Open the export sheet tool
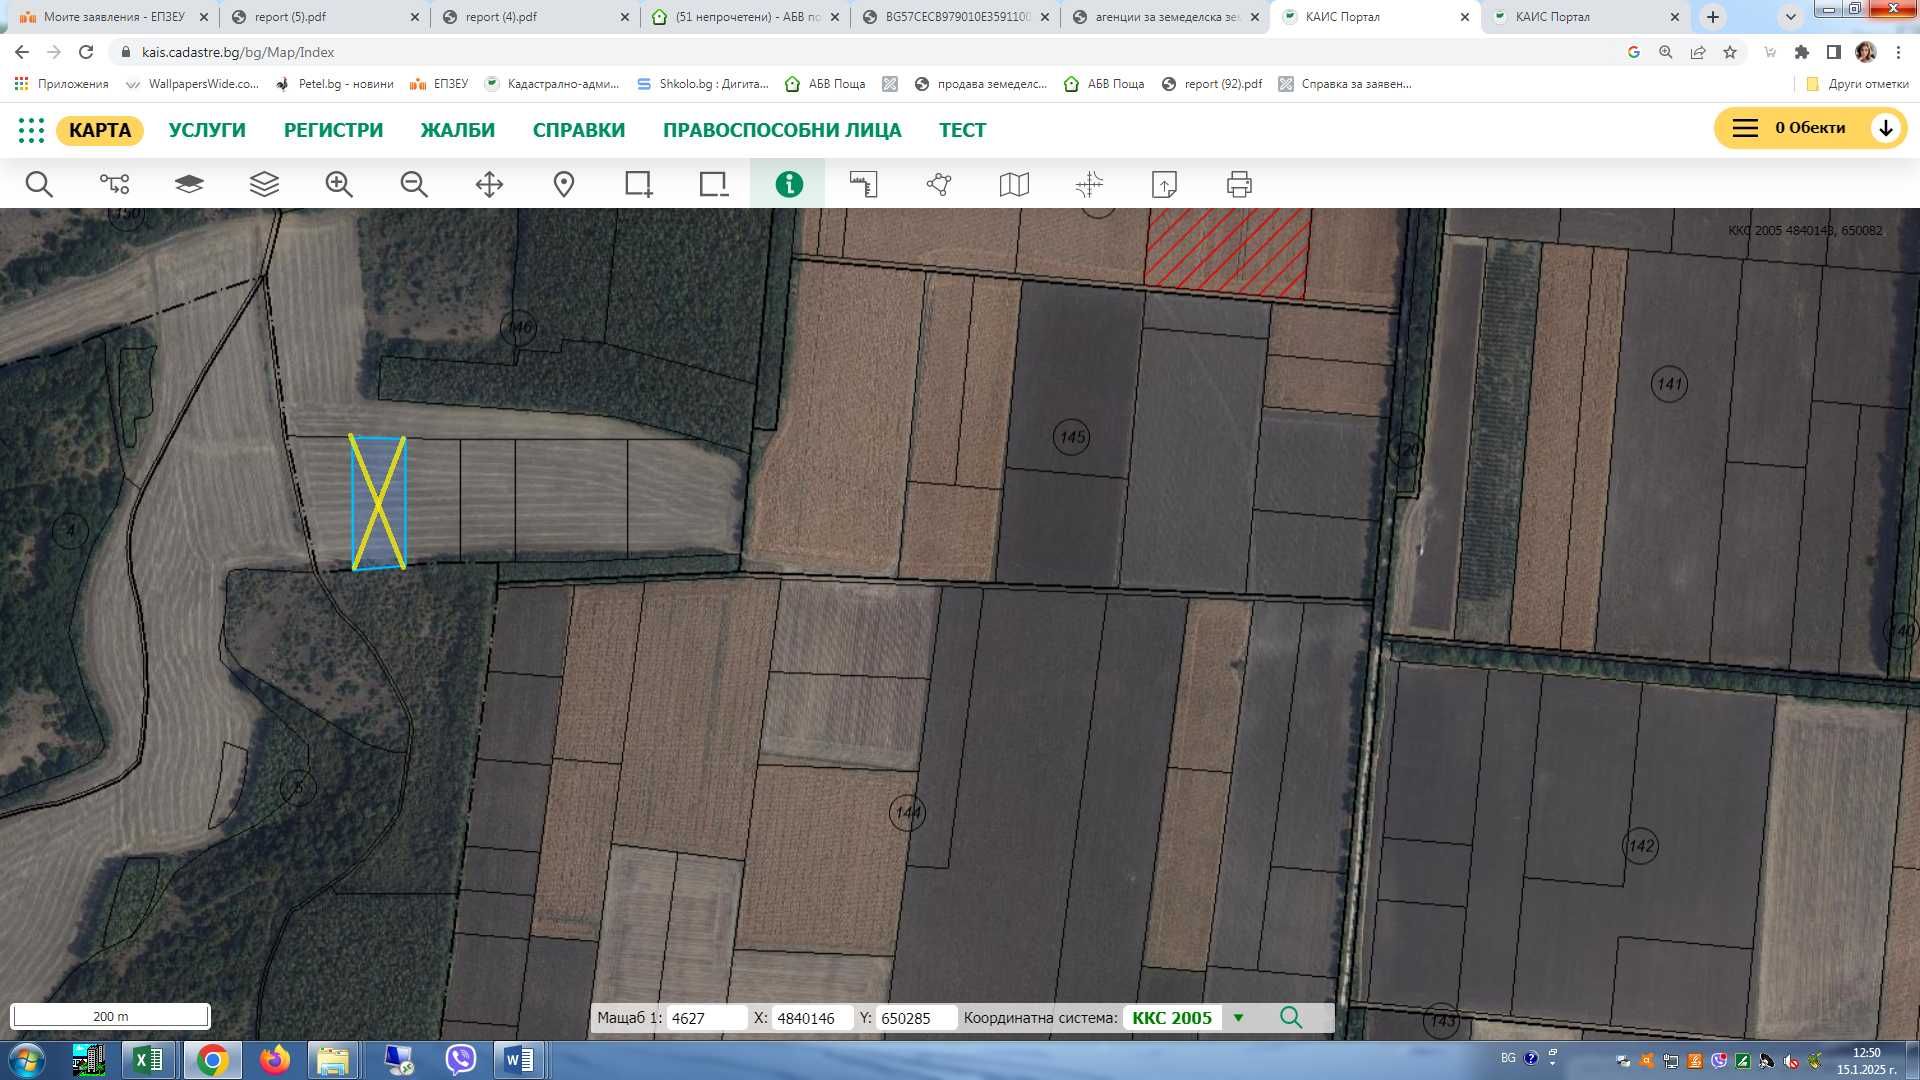Screen dimensions: 1920x1080 [1164, 184]
